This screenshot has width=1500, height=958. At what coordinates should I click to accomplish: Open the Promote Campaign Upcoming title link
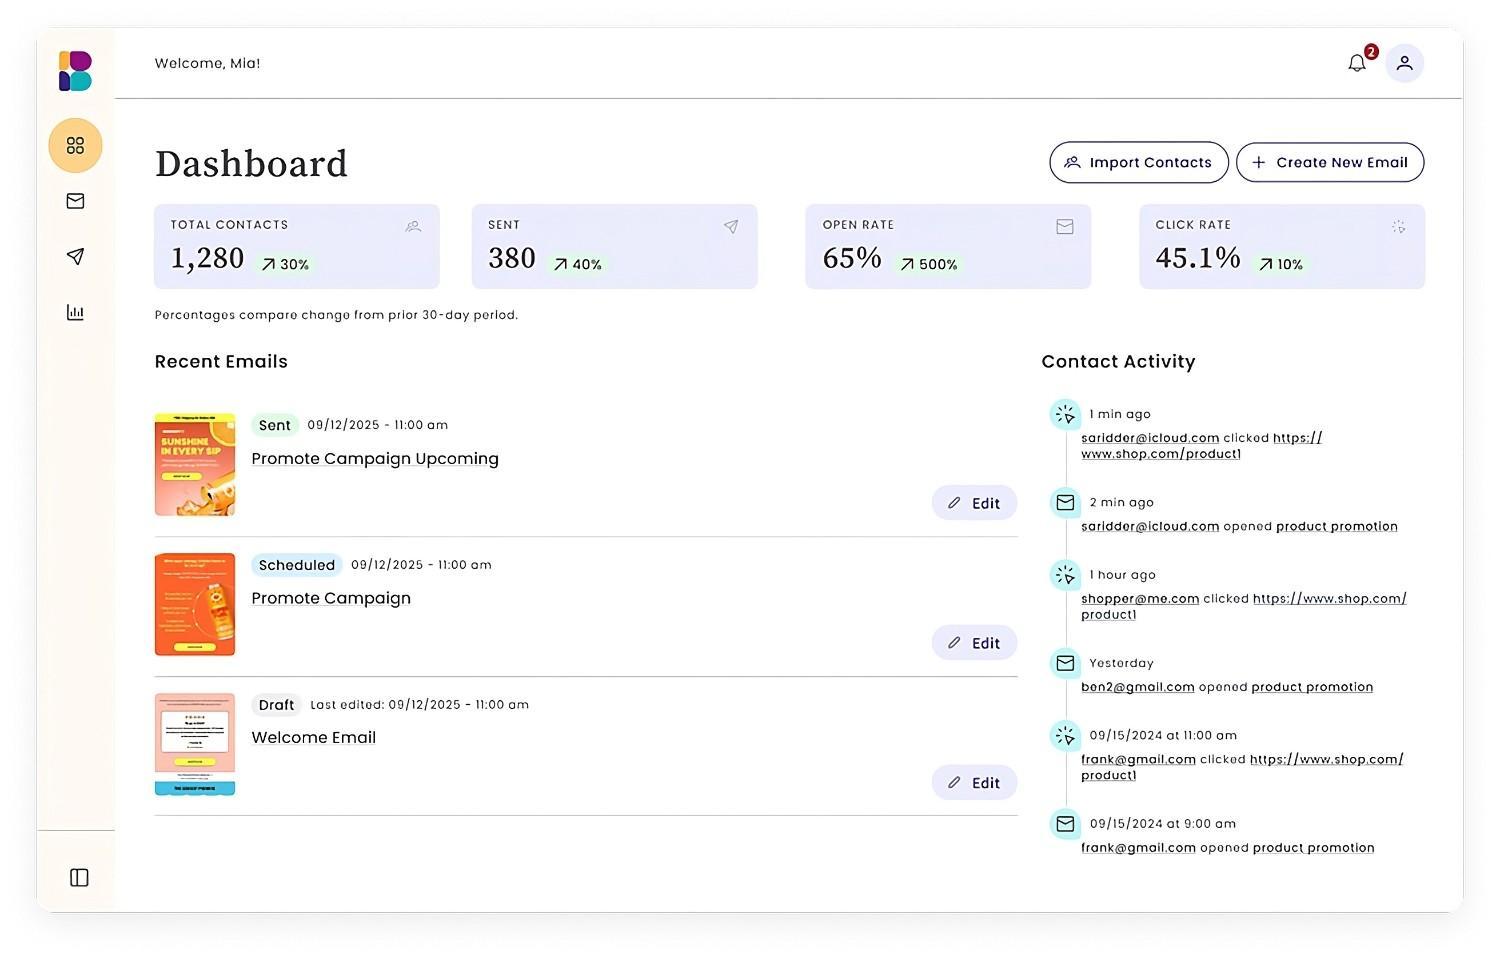click(x=375, y=458)
